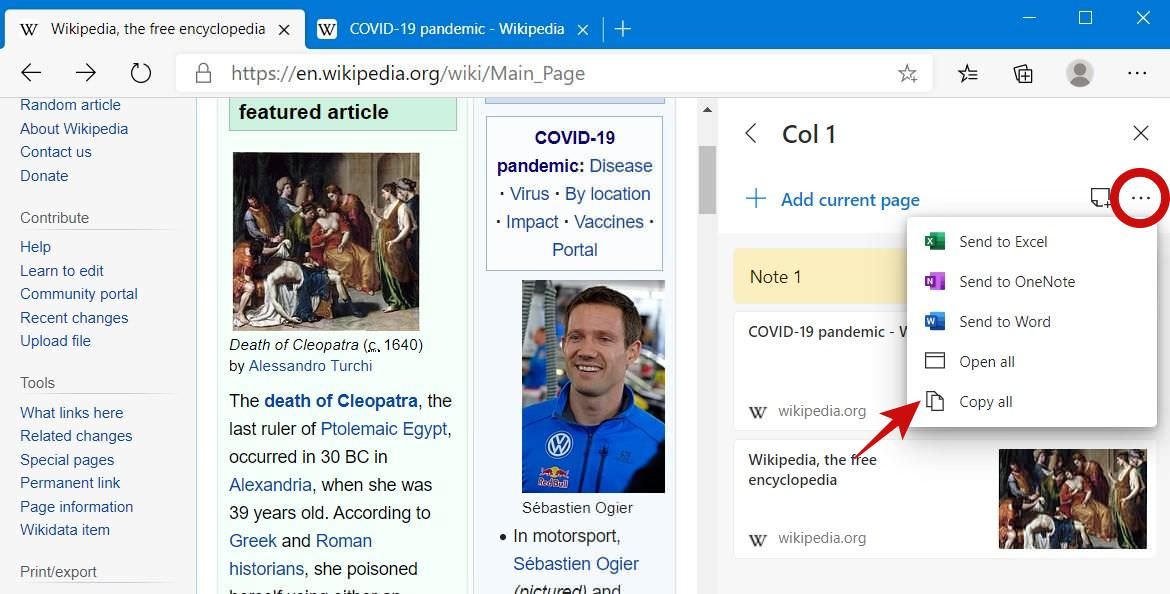Go forward in browser history
The image size is (1170, 594).
pos(86,72)
